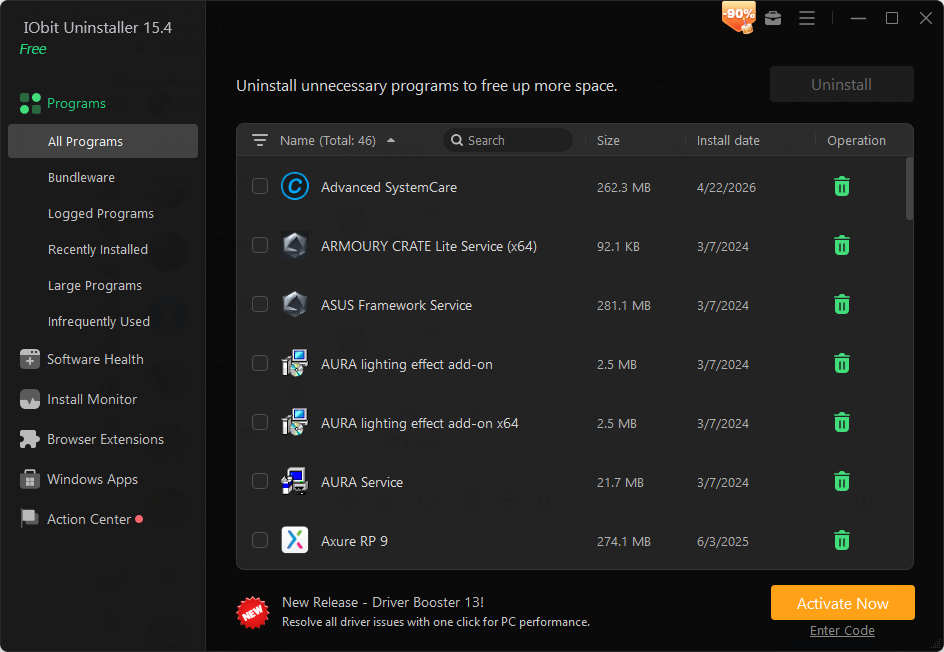This screenshot has height=652, width=944.
Task: Click the trash icon for Axure RP 9
Action: click(x=842, y=541)
